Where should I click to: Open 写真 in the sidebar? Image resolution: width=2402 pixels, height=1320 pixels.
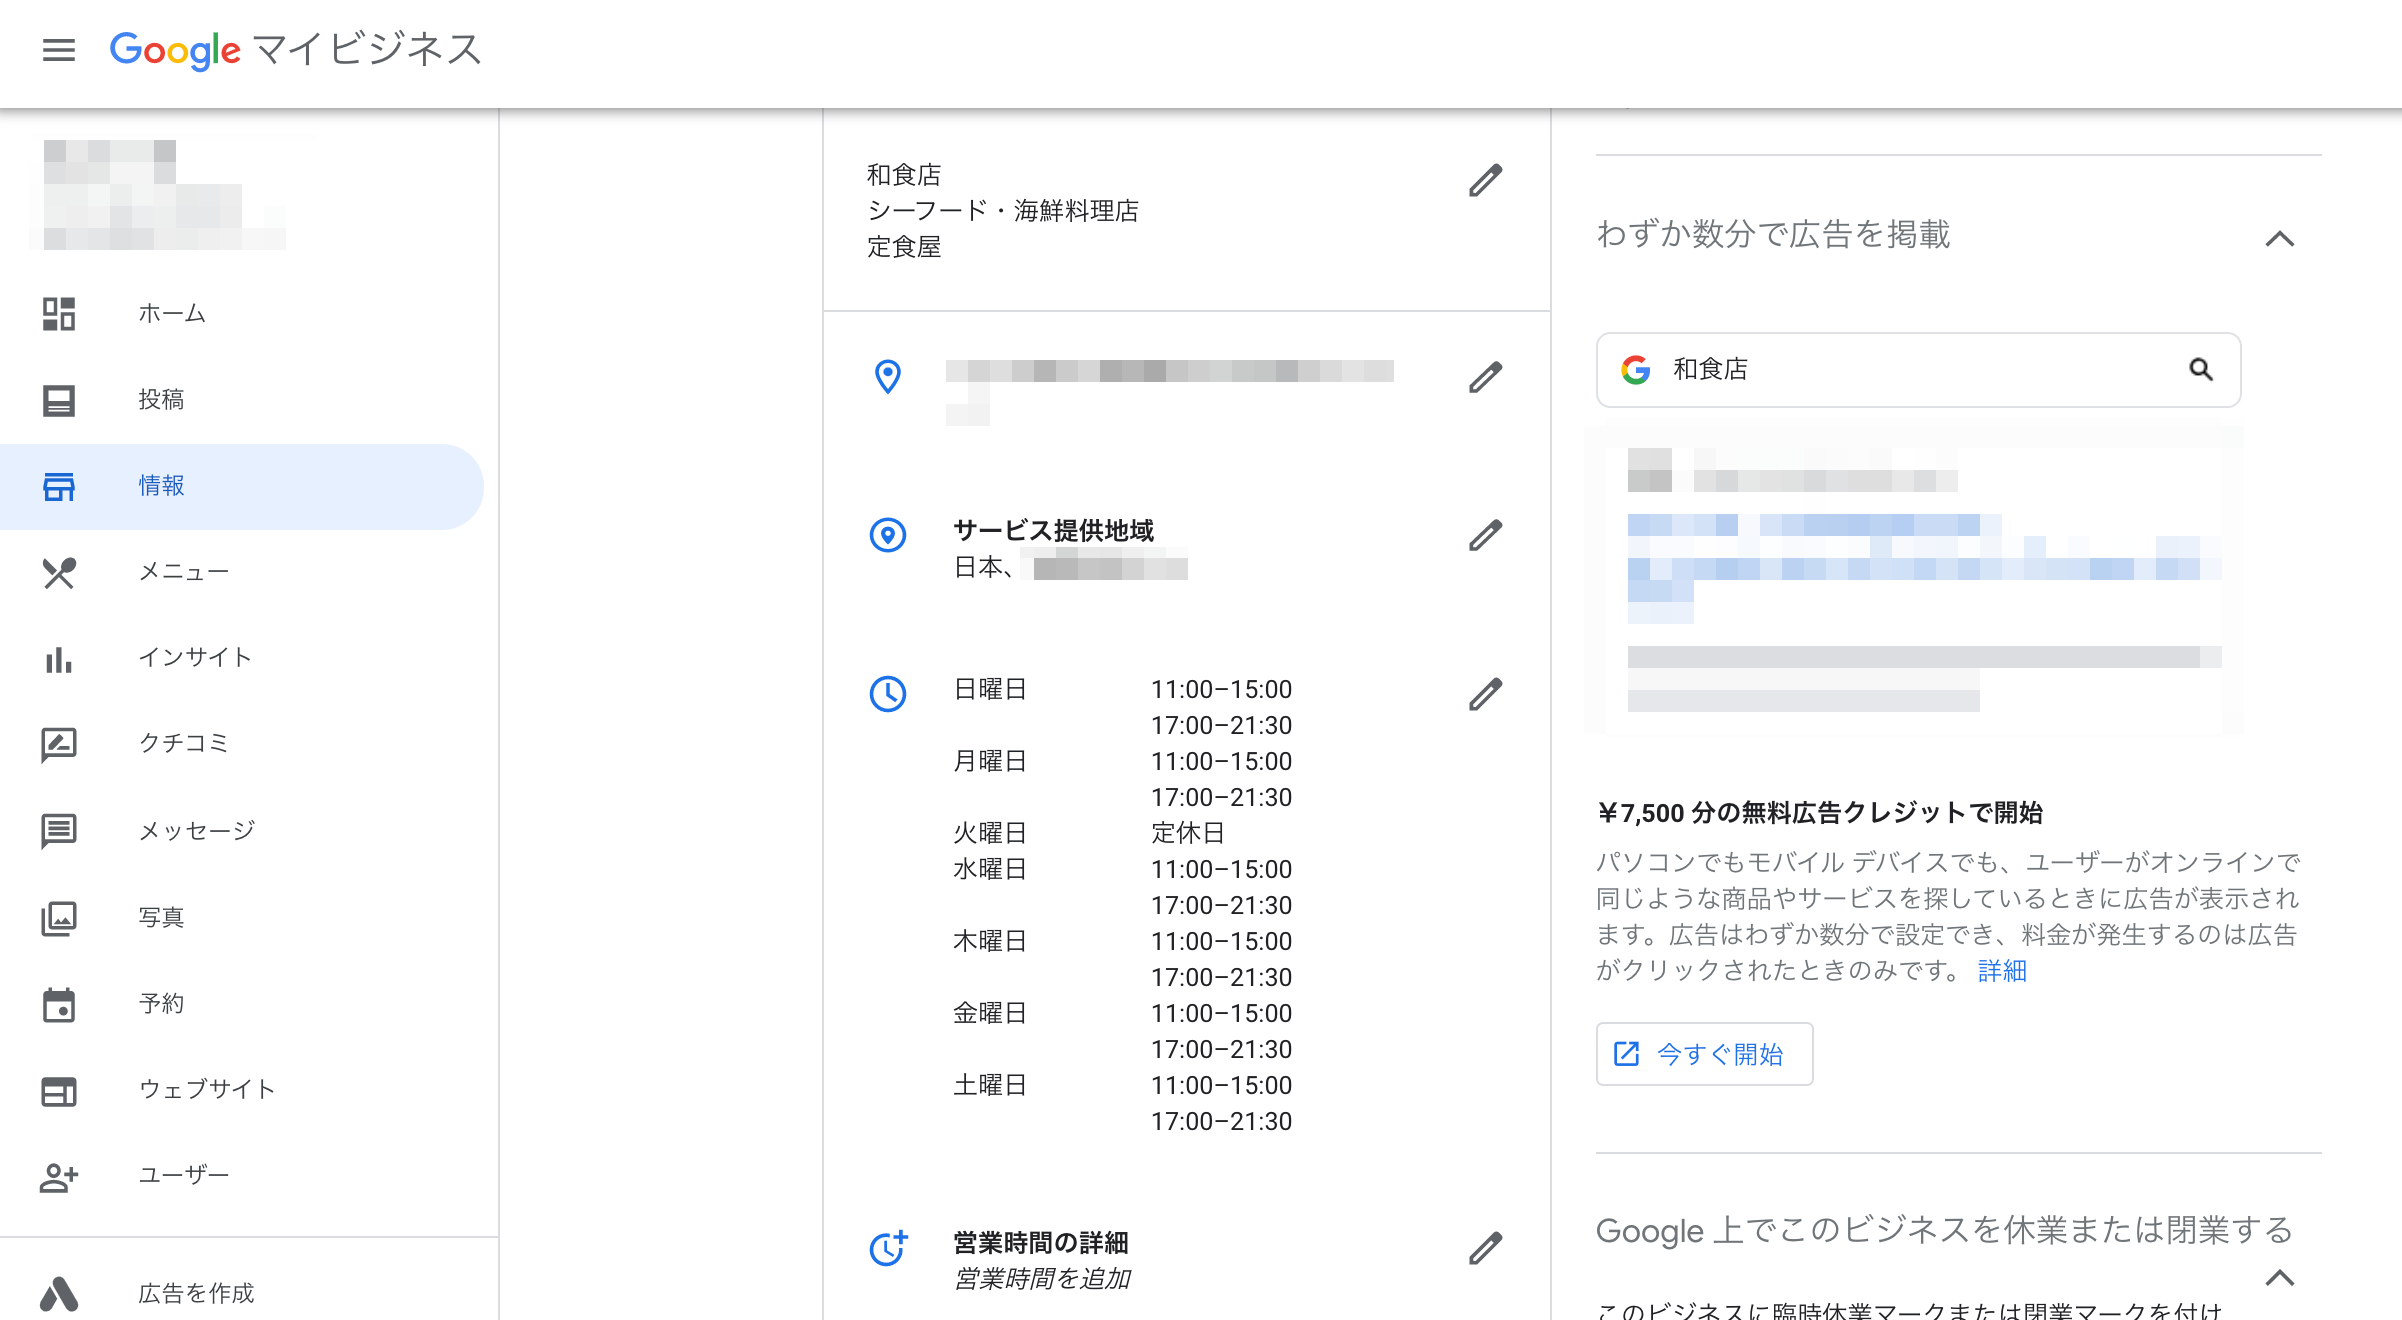point(242,917)
